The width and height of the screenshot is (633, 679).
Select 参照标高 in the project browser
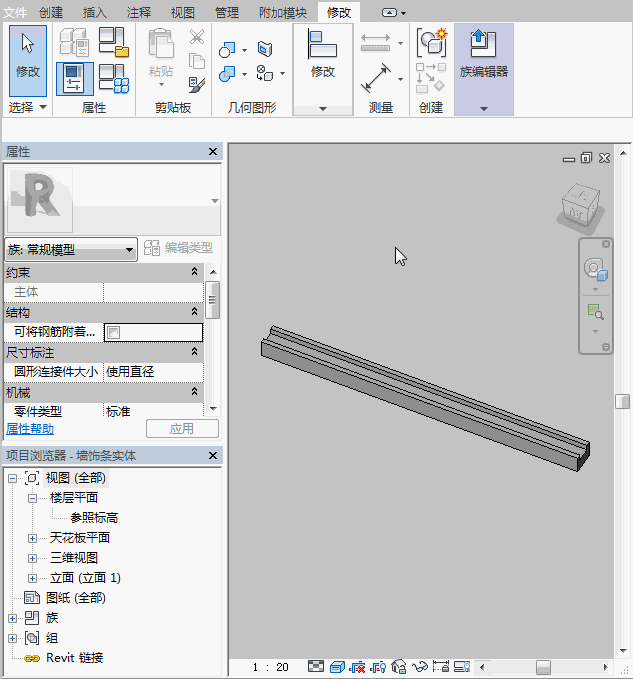94,518
